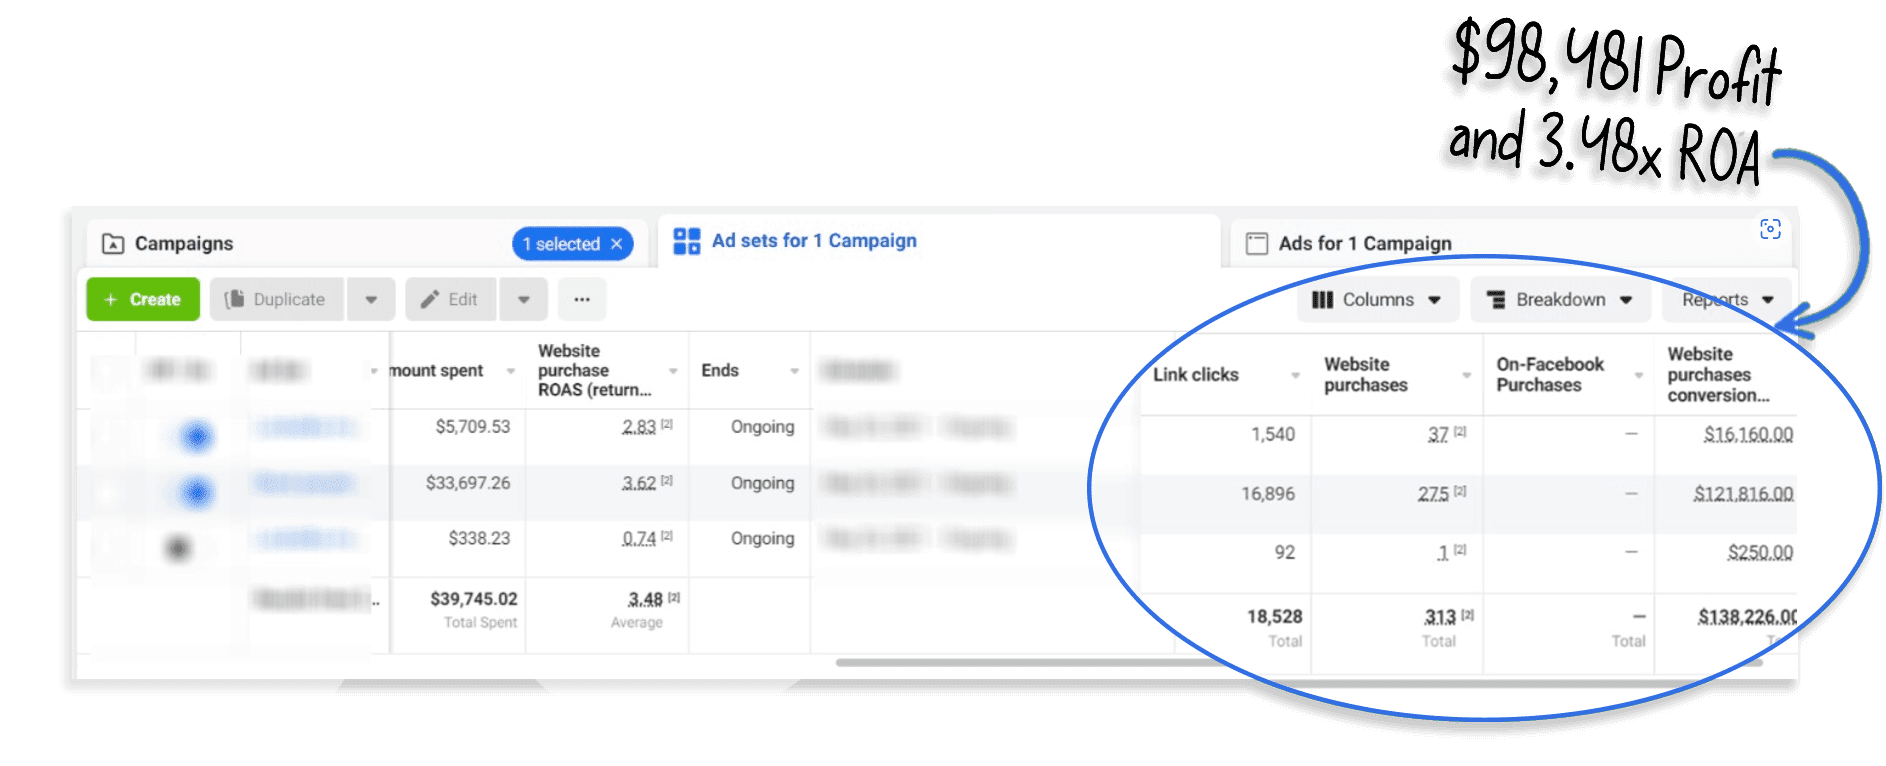1886x766 pixels.
Task: Click the $121,816.00 conversion value link
Action: tap(1742, 494)
